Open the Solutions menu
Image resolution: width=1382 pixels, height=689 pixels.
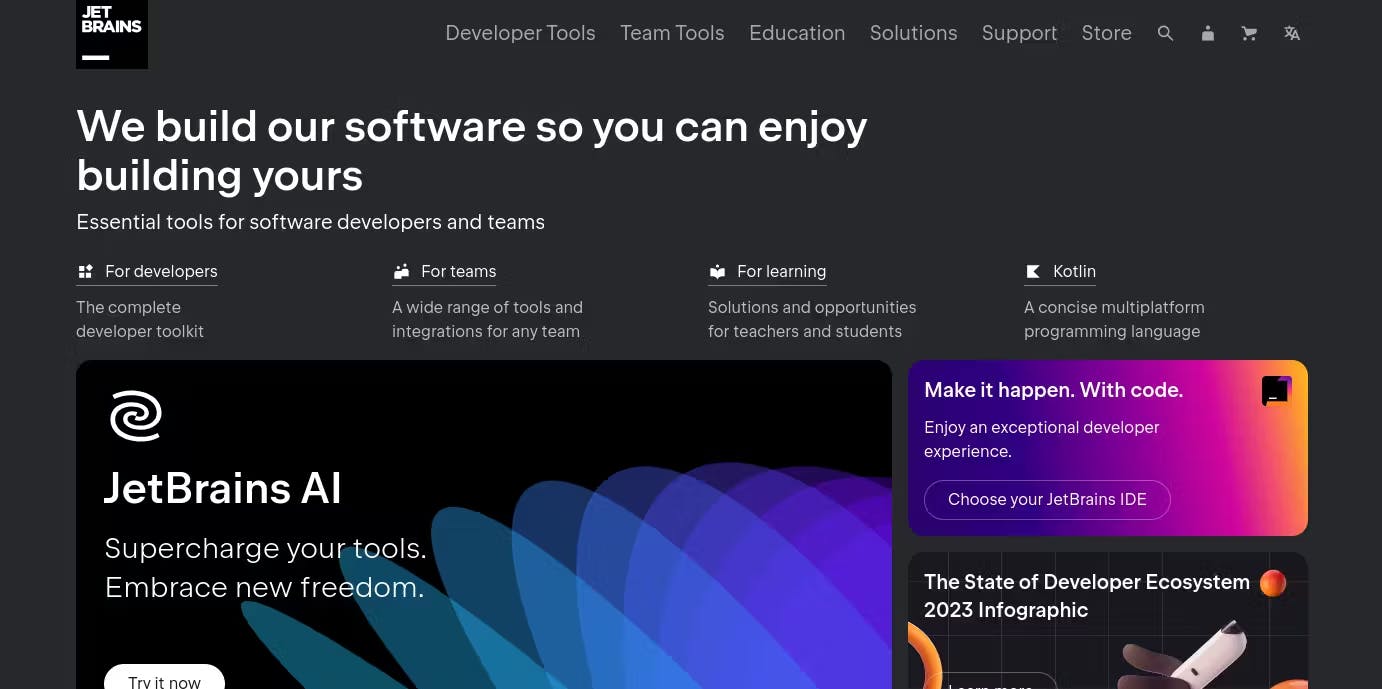point(913,33)
